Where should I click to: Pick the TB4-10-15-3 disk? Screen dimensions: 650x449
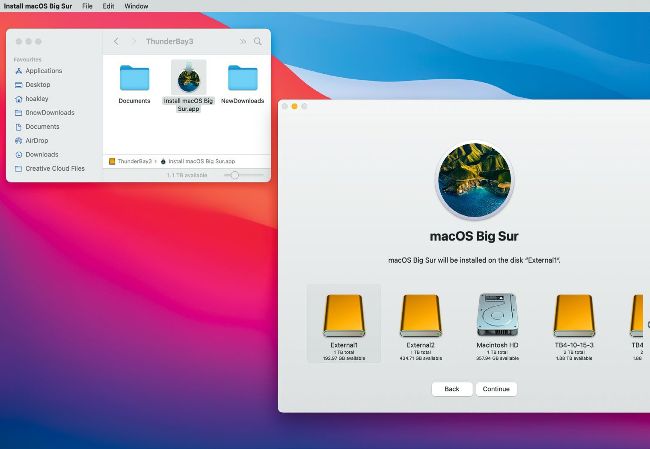(x=574, y=316)
